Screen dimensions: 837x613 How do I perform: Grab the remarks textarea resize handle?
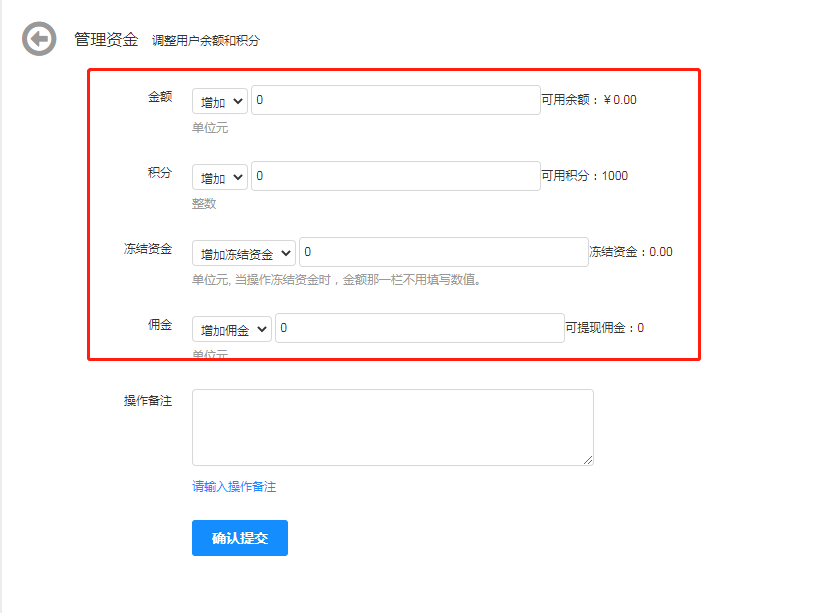click(x=588, y=460)
